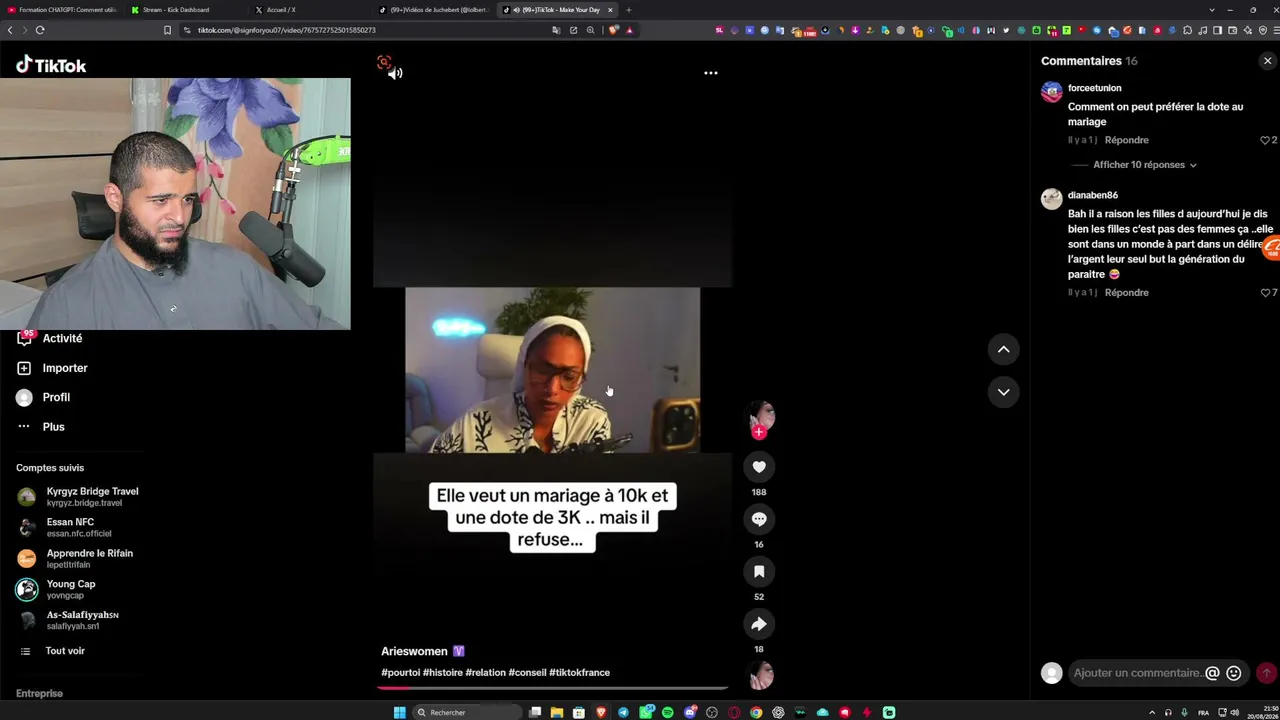
Task: Open sound disc thumbnail below share
Action: pos(761,676)
